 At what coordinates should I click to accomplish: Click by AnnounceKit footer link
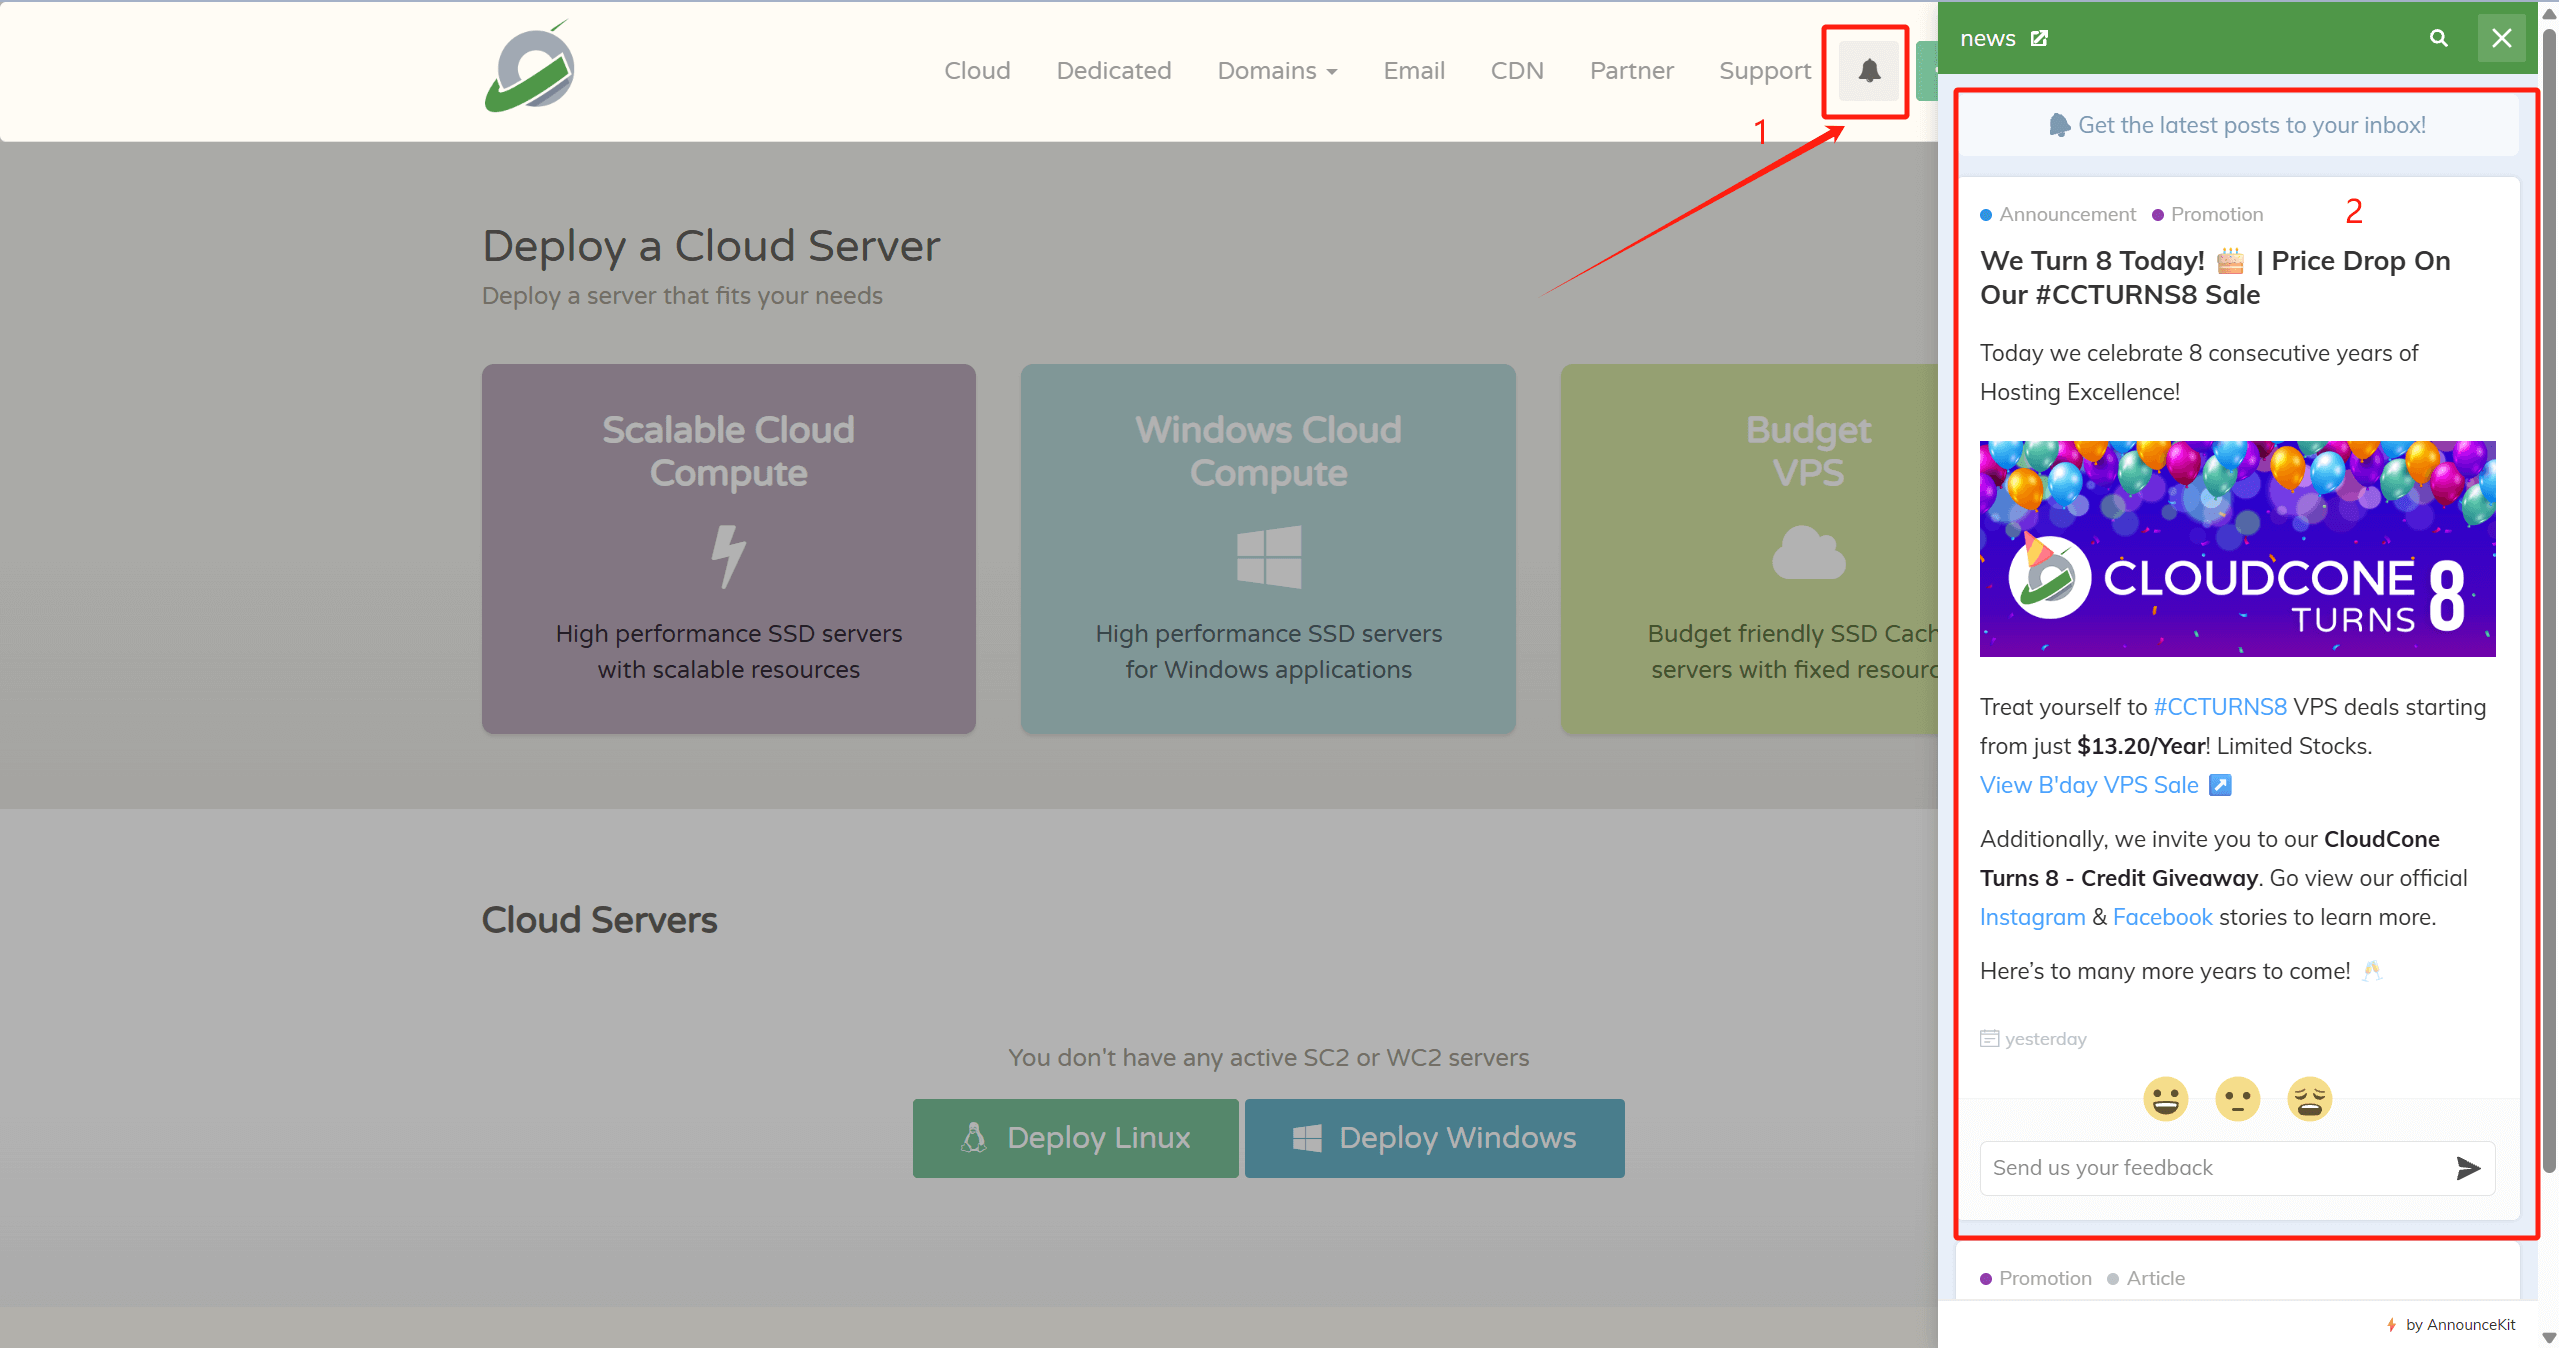(2451, 1324)
